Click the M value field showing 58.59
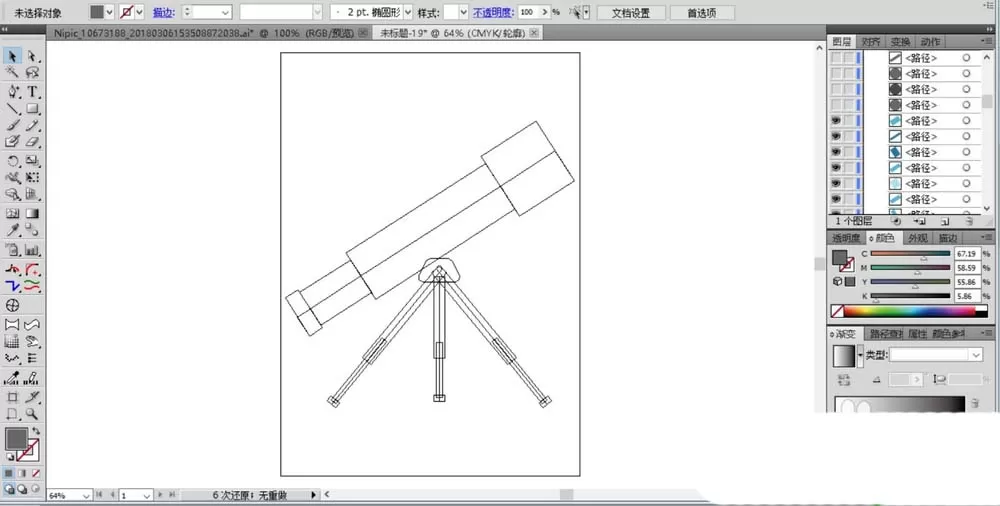The height and width of the screenshot is (506, 1000). 967,268
